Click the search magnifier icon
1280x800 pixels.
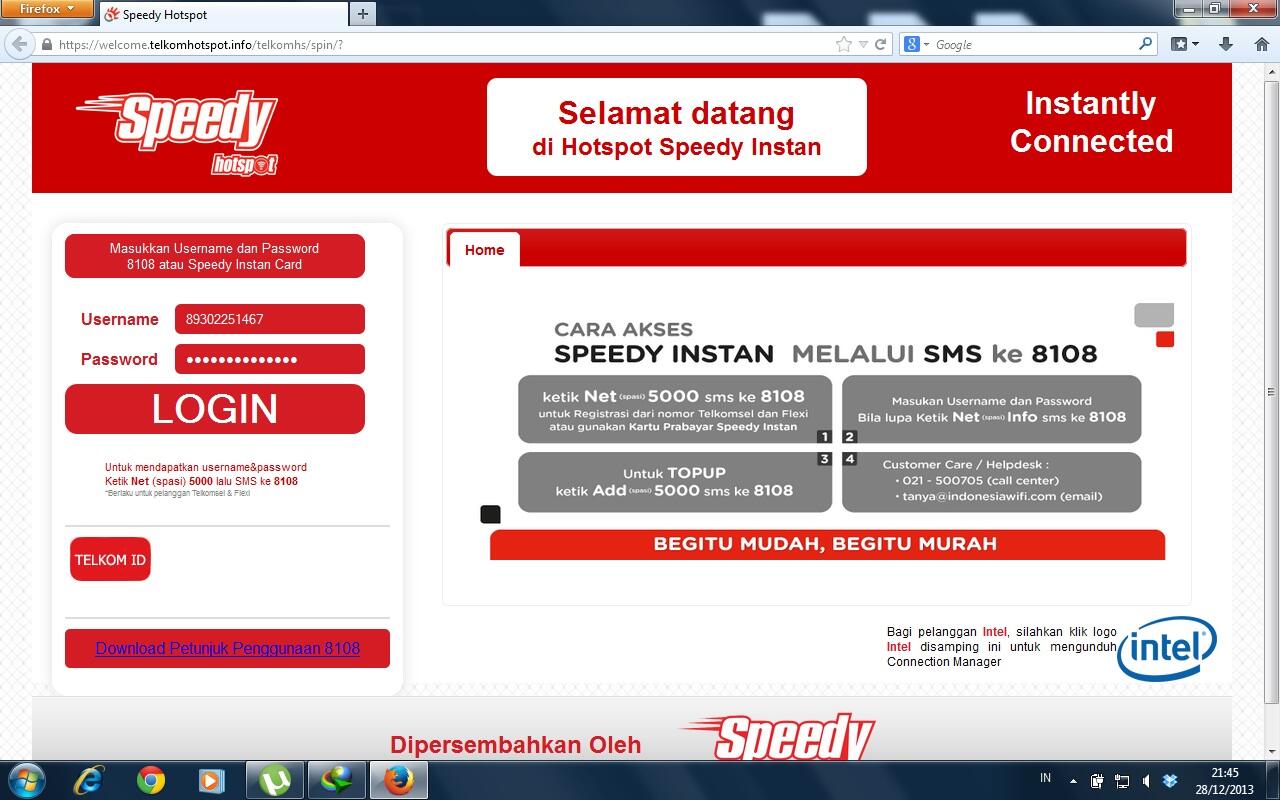(x=1146, y=44)
